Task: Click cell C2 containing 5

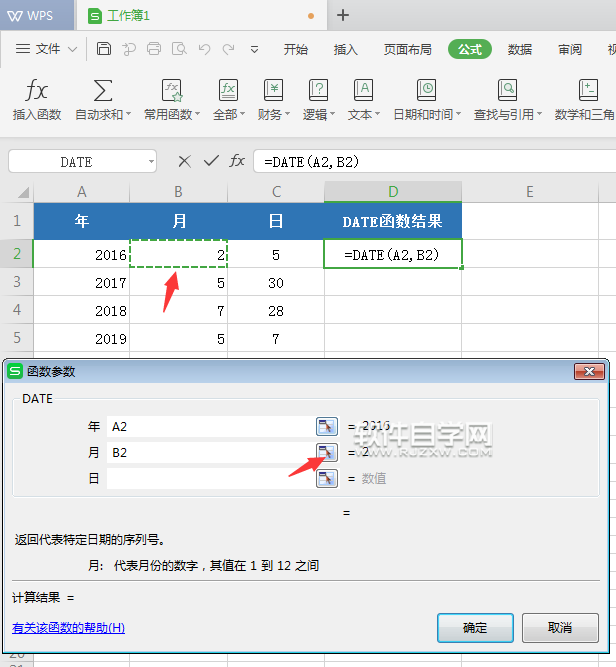Action: (276, 254)
